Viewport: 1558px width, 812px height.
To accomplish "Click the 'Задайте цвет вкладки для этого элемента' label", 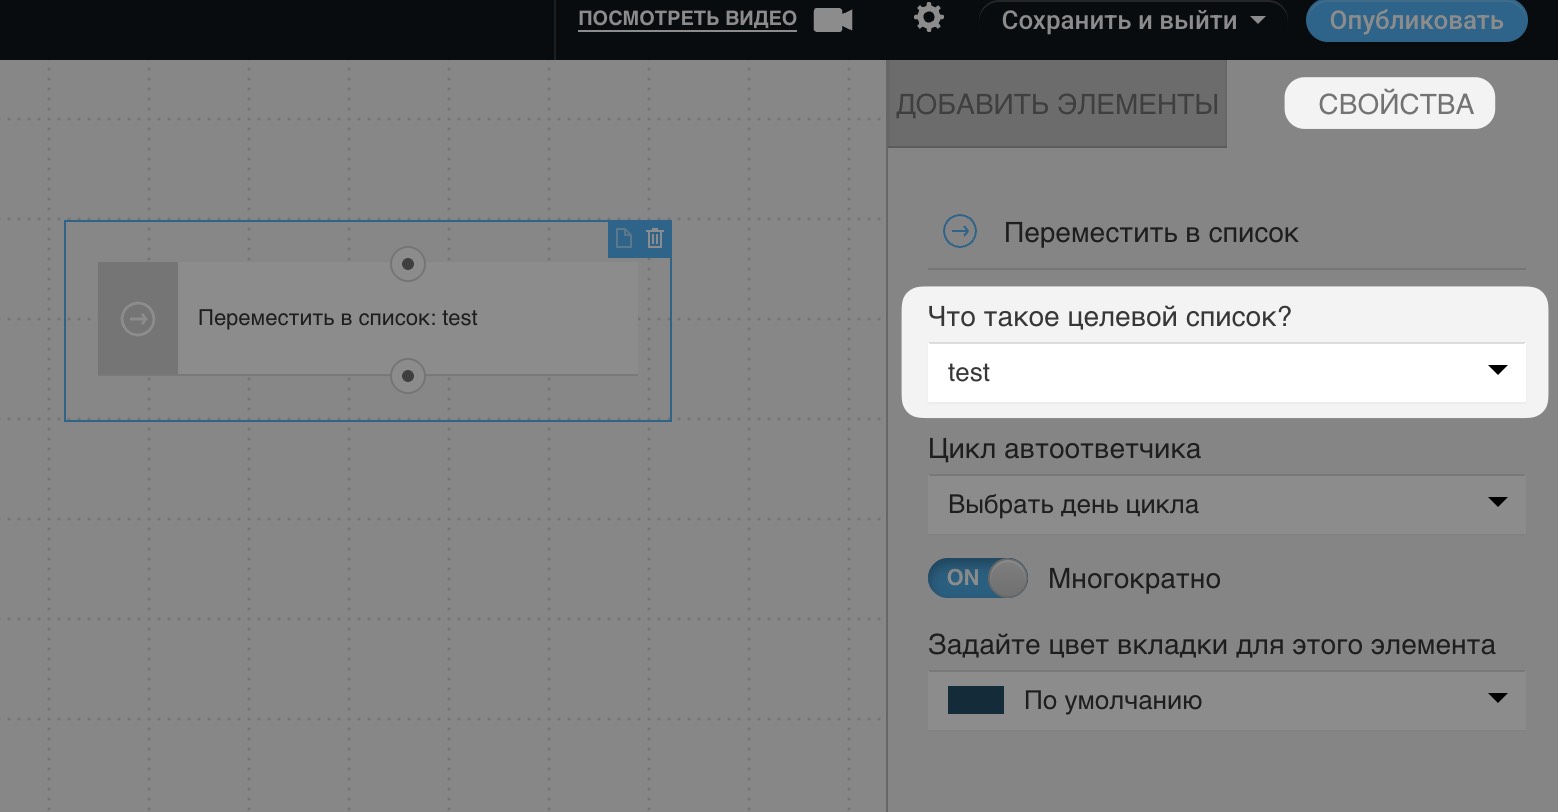I will 1212,644.
